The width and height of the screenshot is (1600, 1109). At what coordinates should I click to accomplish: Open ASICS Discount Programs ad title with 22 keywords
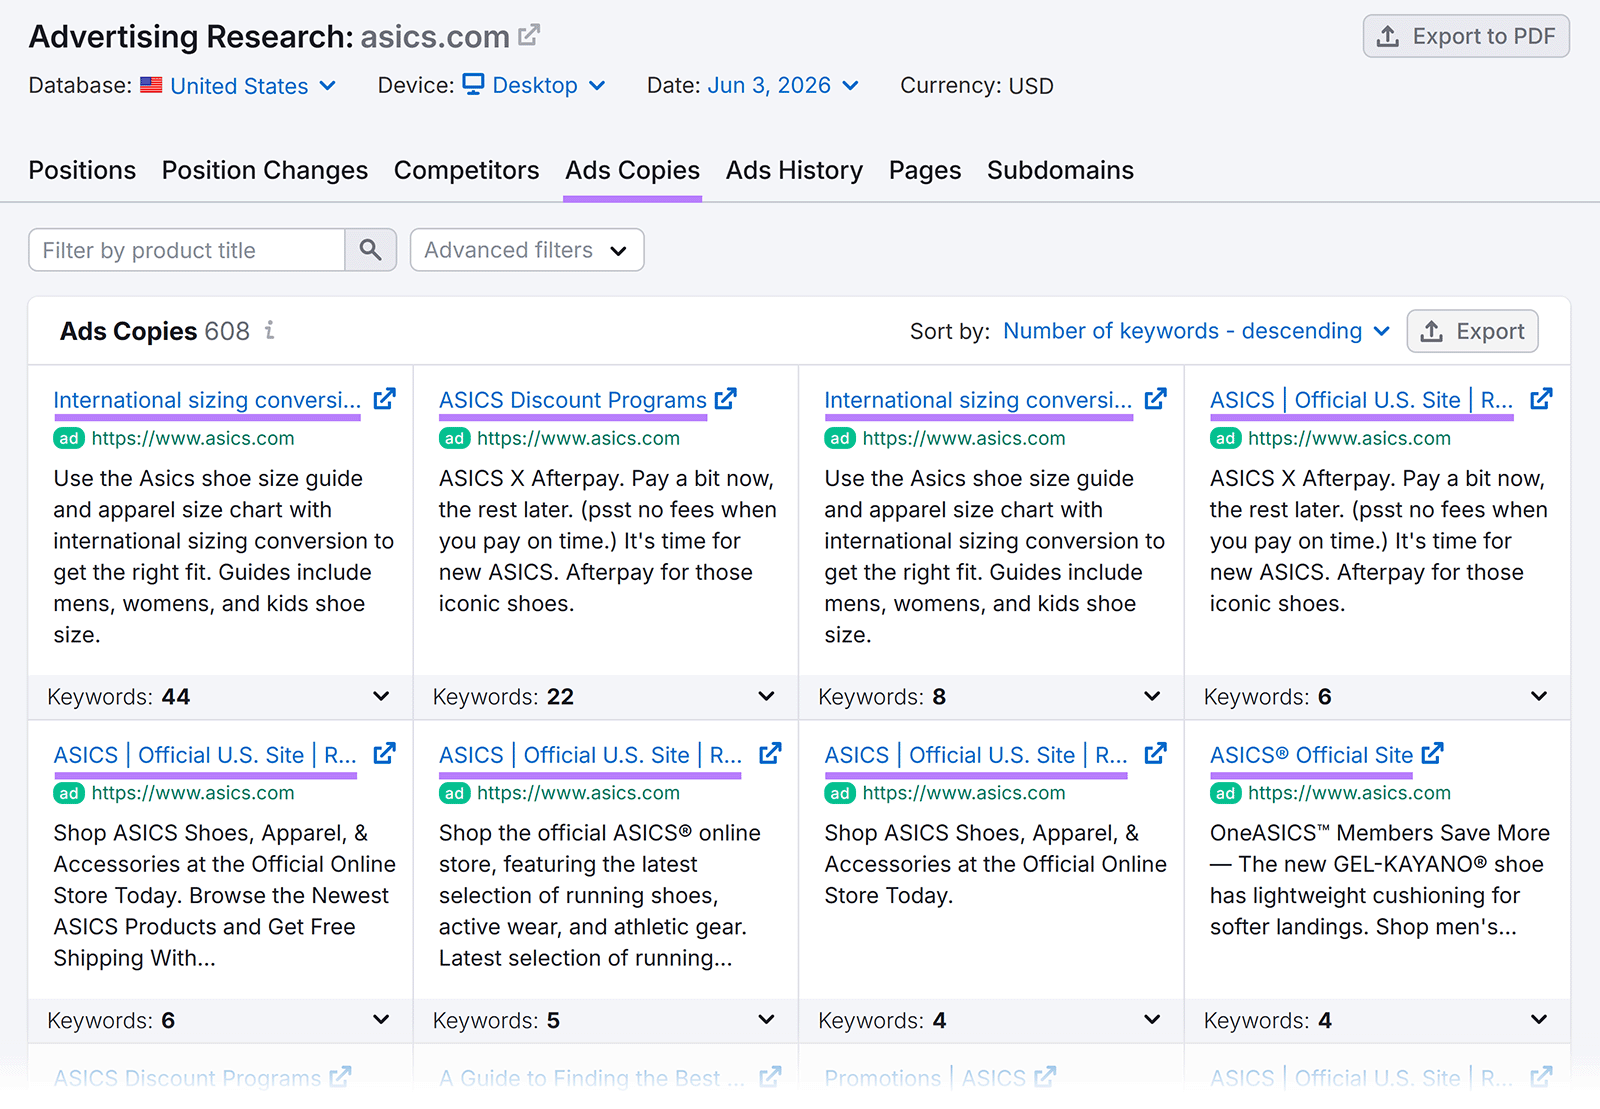(573, 400)
